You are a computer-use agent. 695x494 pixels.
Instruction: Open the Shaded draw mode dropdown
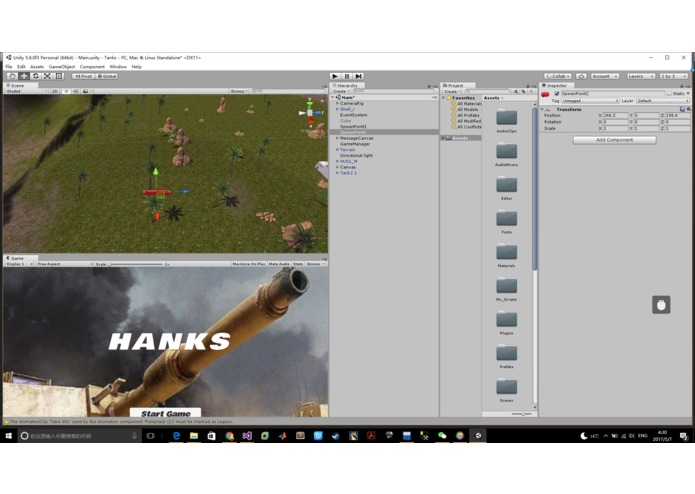pos(26,91)
